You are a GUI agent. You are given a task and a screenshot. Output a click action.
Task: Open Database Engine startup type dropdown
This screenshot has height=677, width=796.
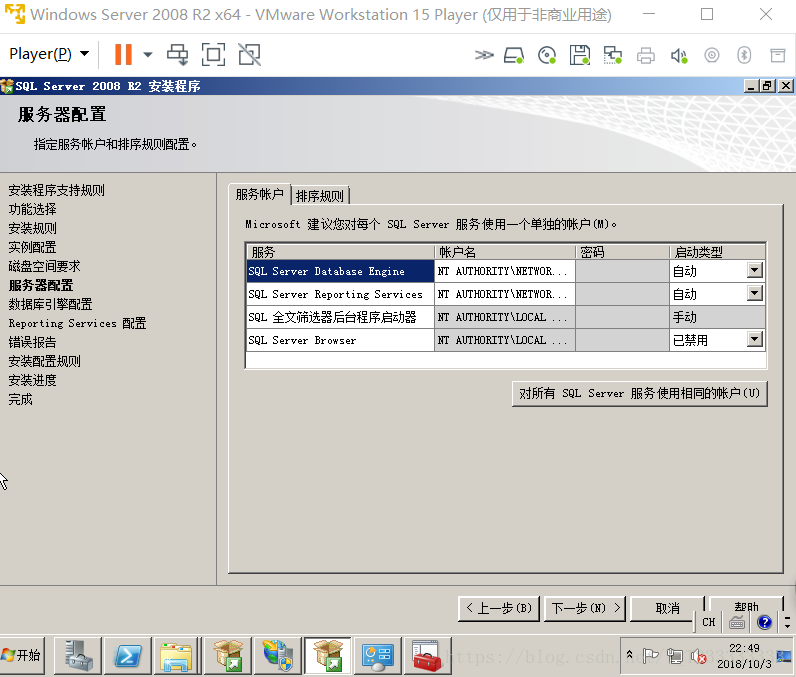pos(755,270)
